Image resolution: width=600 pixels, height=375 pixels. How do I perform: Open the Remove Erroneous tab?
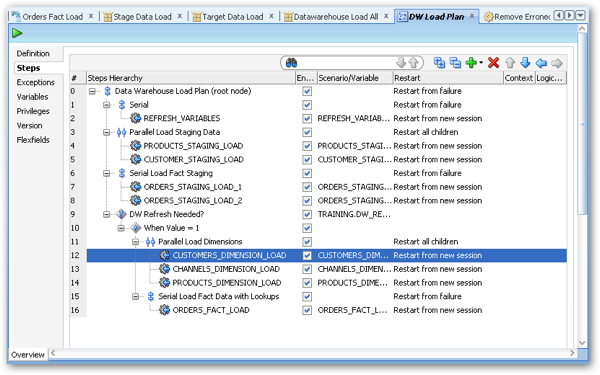tap(517, 17)
